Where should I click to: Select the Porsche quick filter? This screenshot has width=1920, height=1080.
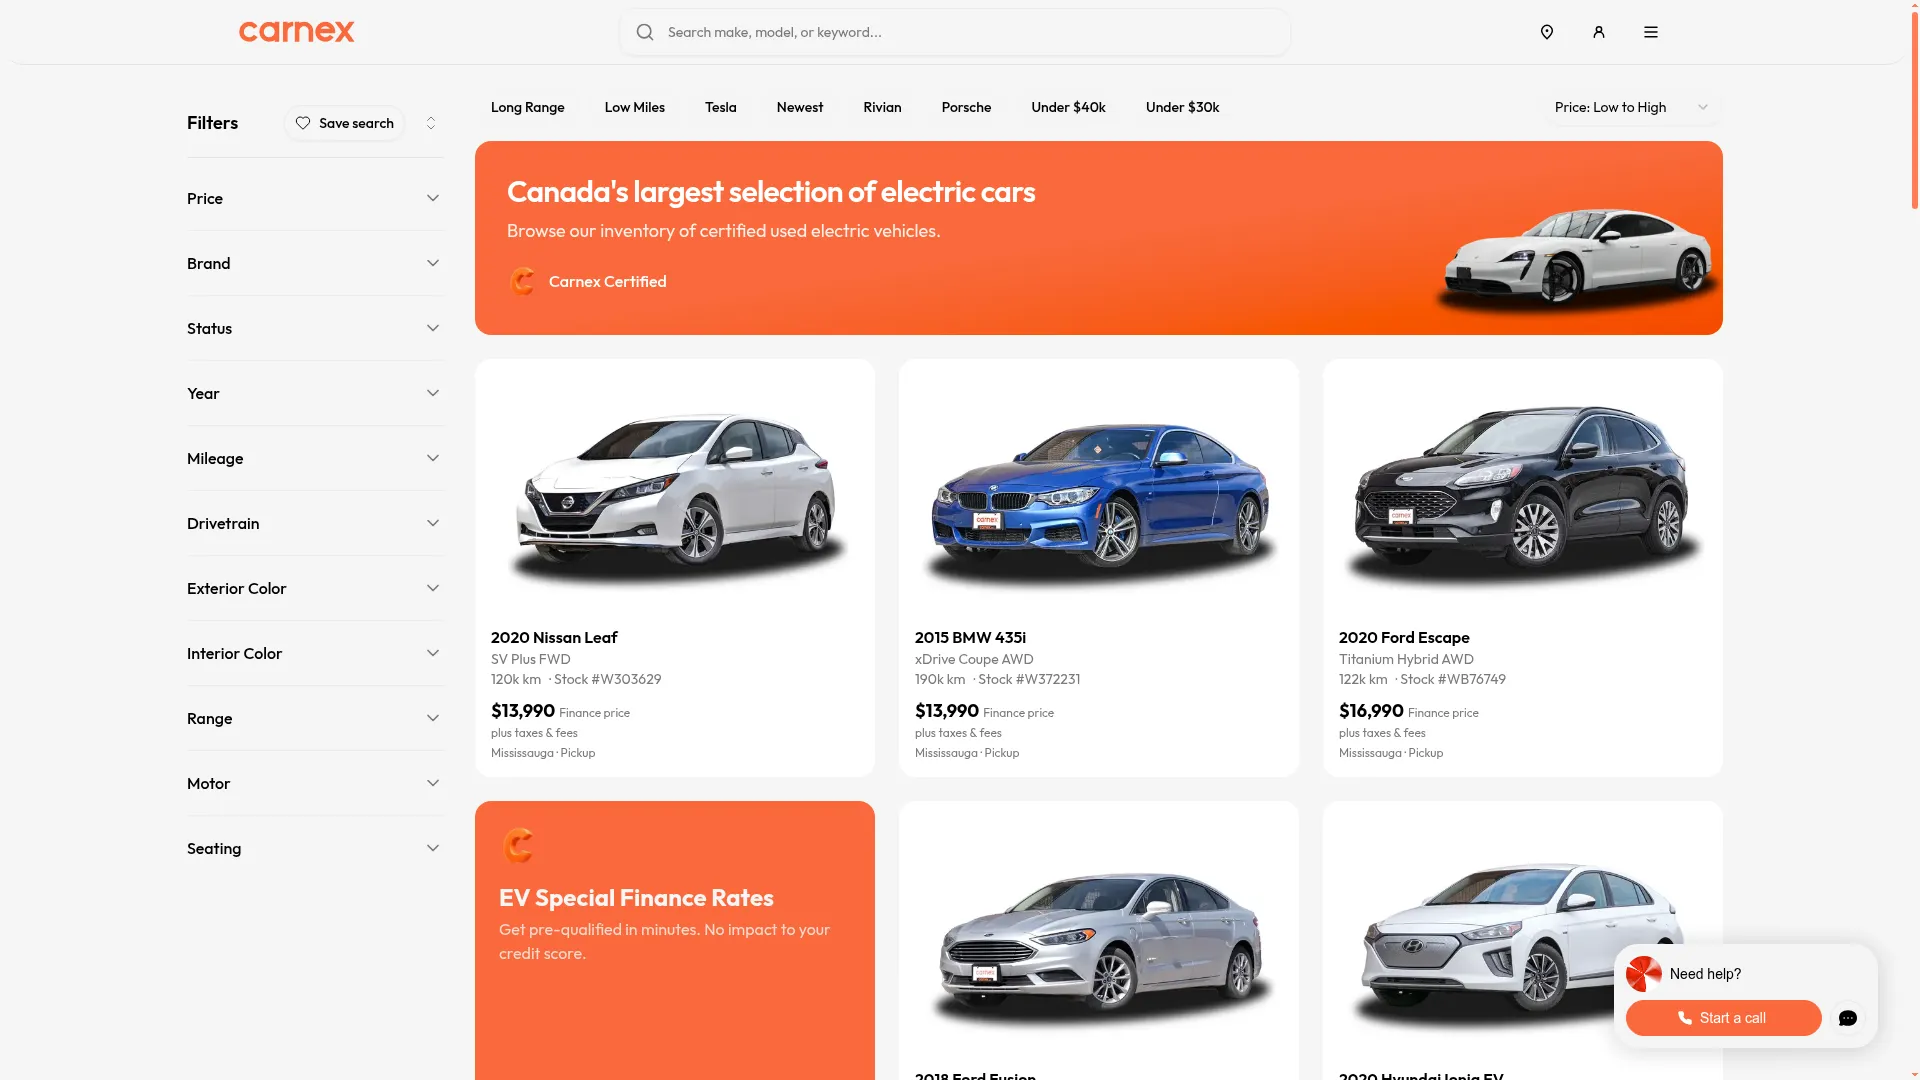[966, 107]
